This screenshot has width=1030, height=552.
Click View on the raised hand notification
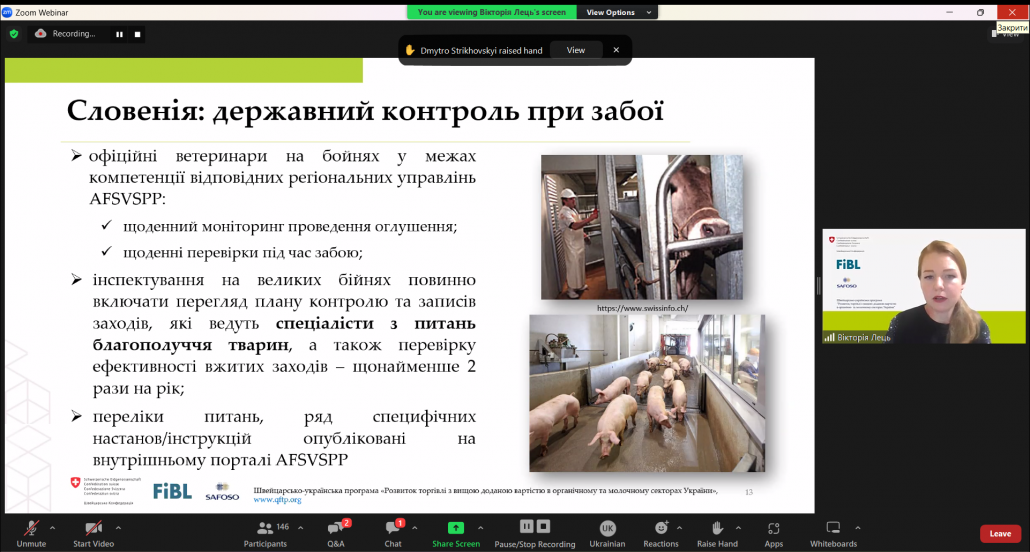[576, 50]
